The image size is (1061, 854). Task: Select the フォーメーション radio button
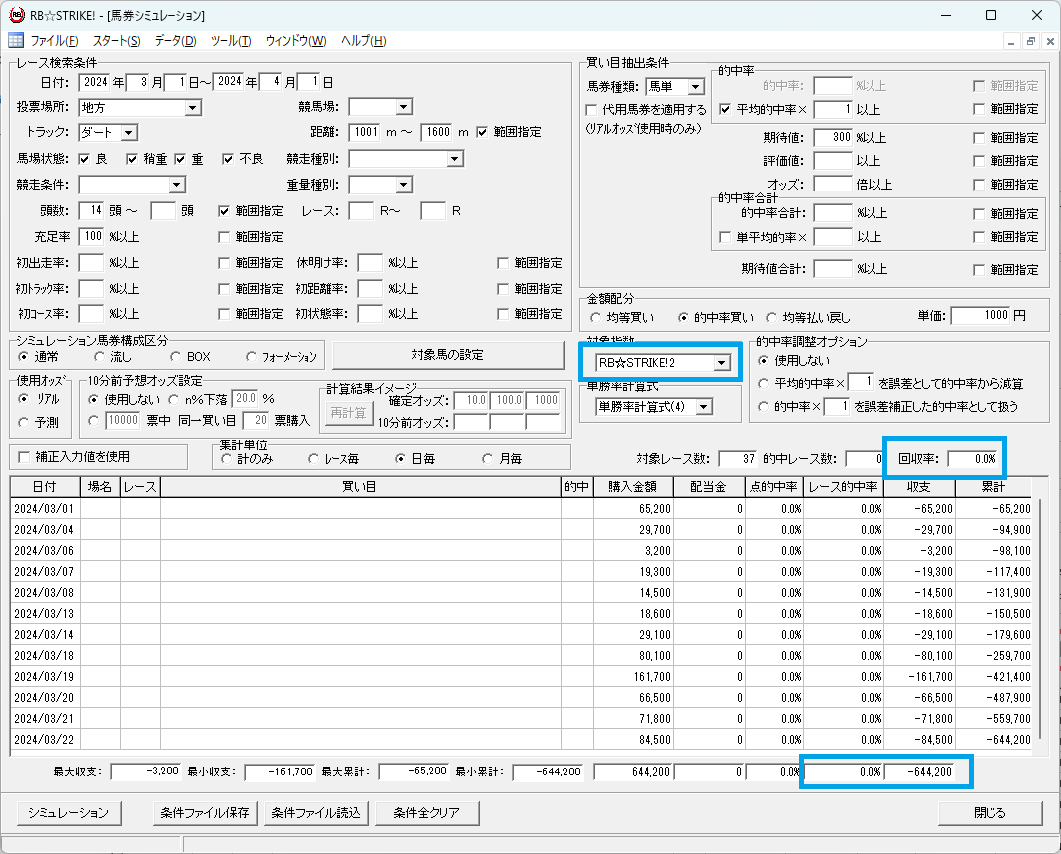pos(251,357)
